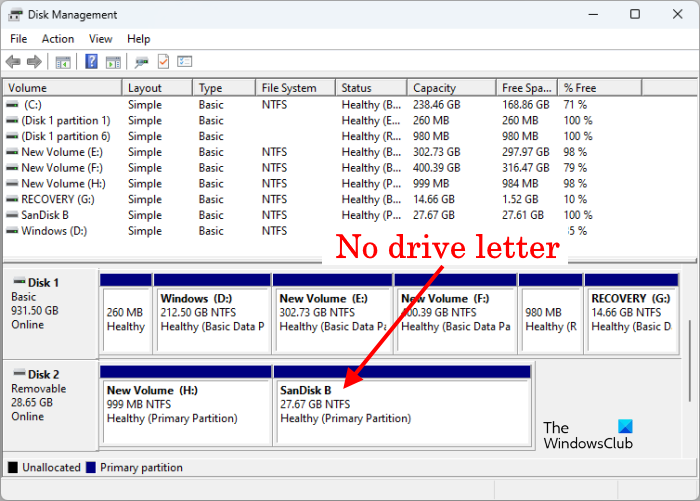700x501 pixels.
Task: Click the 238.46 GB capacity cell
Action: (436, 104)
